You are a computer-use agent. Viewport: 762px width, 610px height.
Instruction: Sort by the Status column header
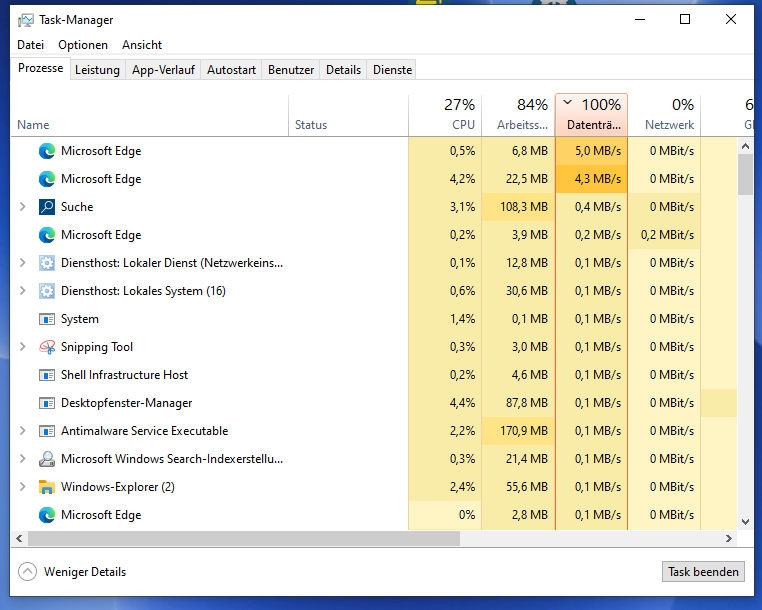click(348, 115)
